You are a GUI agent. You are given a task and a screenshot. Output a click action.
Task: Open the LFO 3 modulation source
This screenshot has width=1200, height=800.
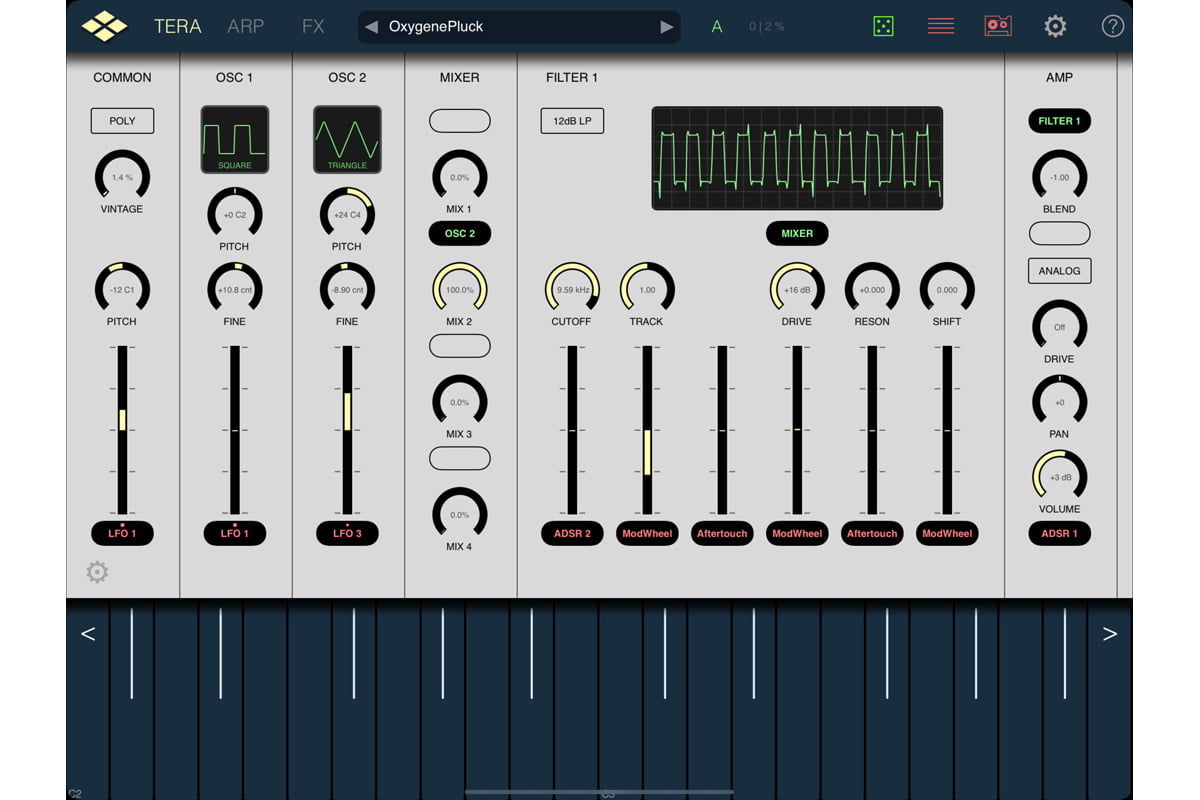[347, 533]
